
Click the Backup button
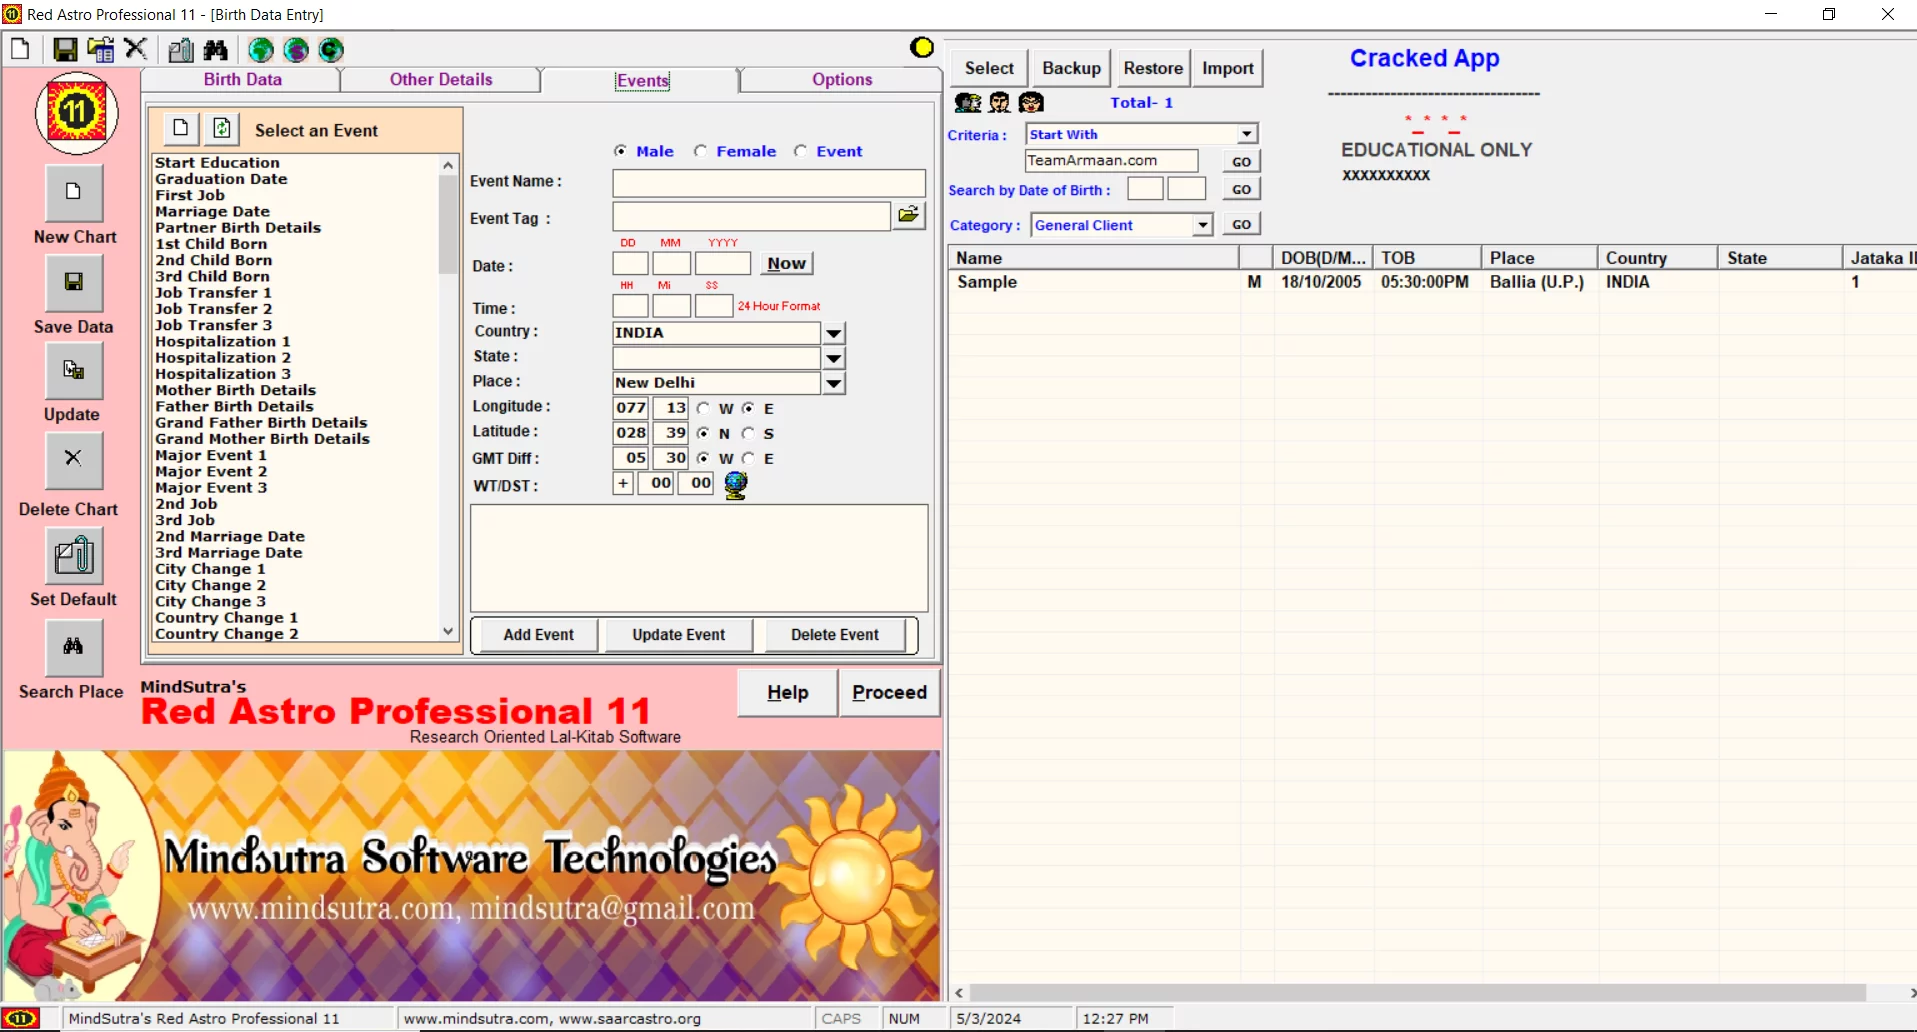1071,68
